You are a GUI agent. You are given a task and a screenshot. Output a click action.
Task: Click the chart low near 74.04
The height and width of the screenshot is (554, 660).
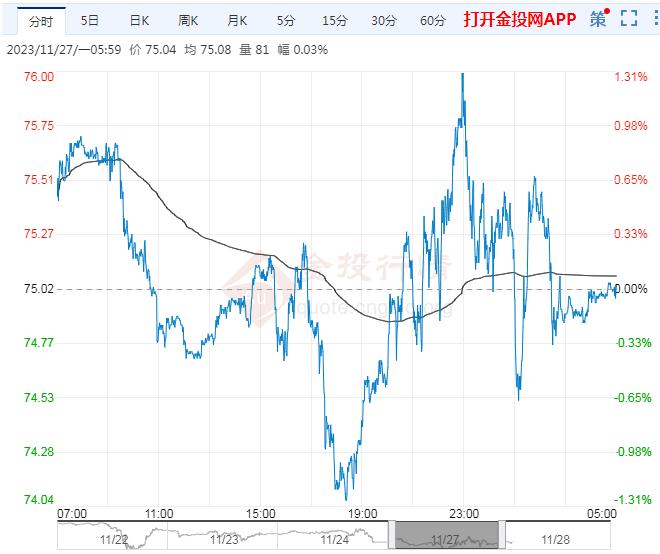346,496
